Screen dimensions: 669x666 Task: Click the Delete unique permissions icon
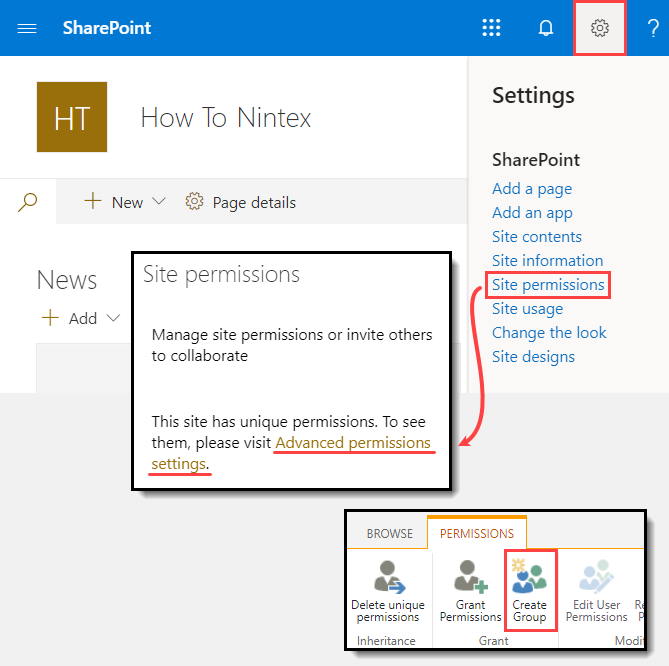(389, 577)
